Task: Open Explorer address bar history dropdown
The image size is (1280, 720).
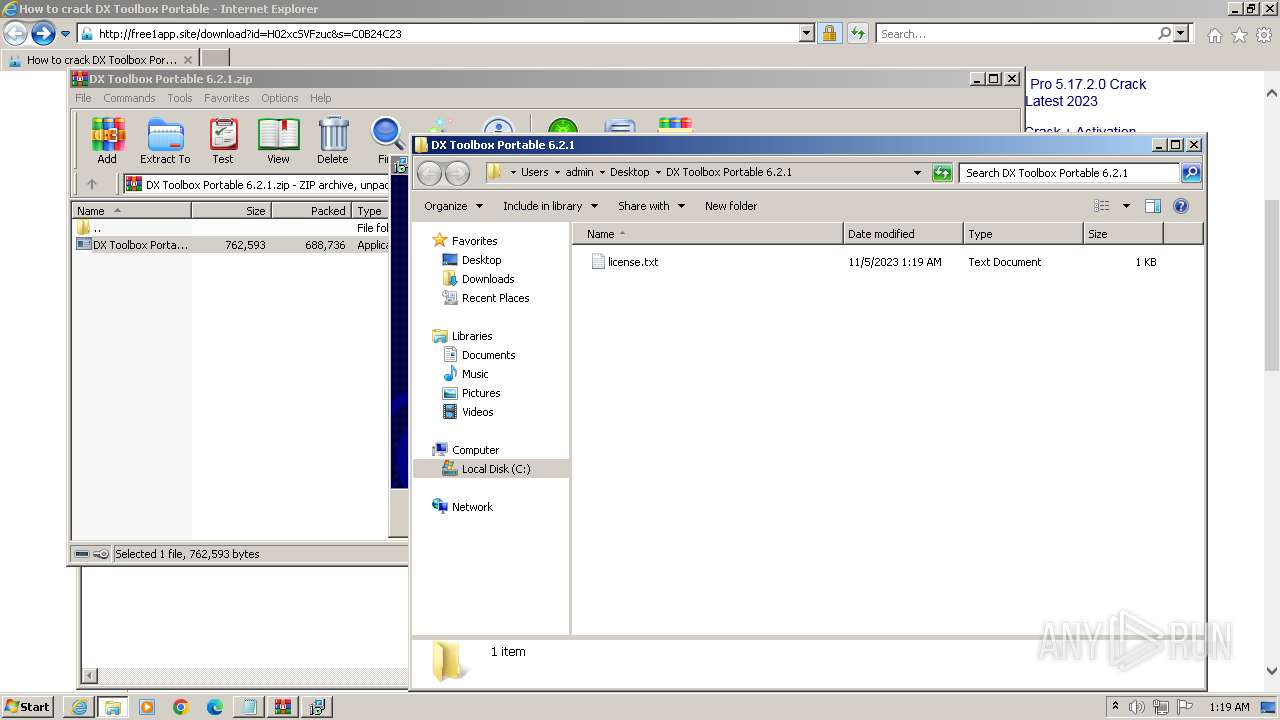Action: coord(917,173)
